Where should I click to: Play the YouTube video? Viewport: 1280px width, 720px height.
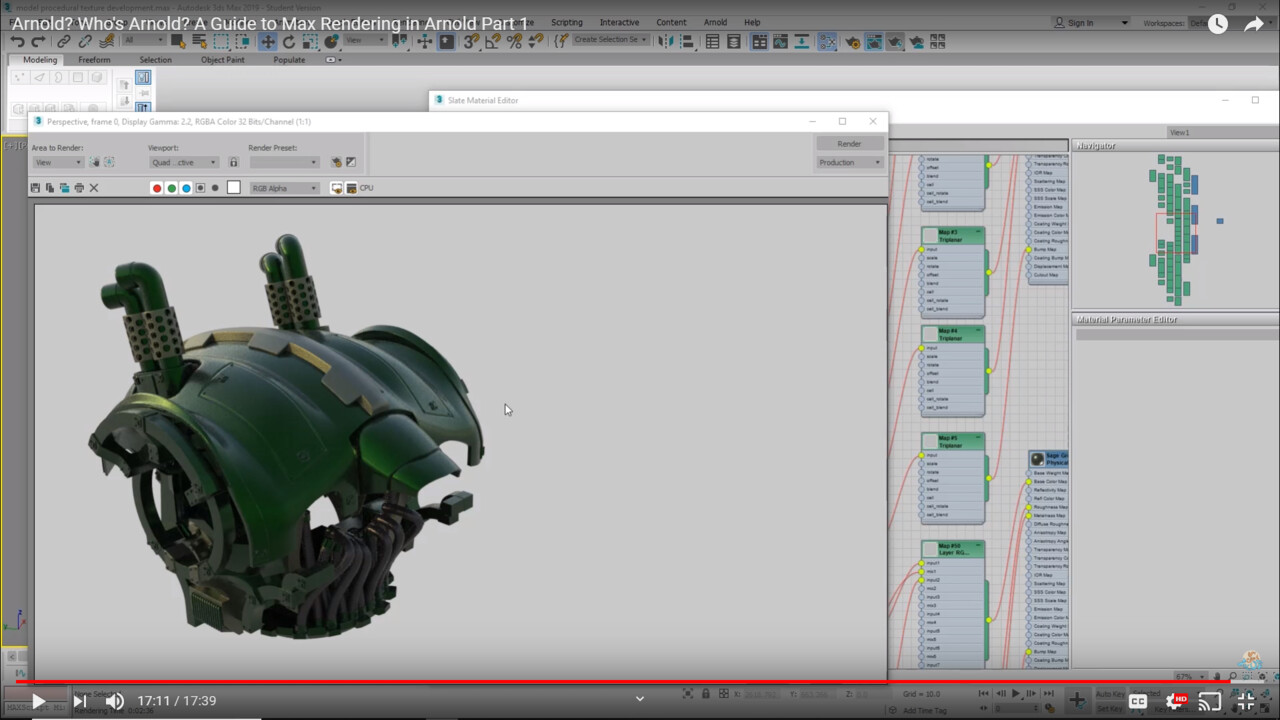[37, 701]
